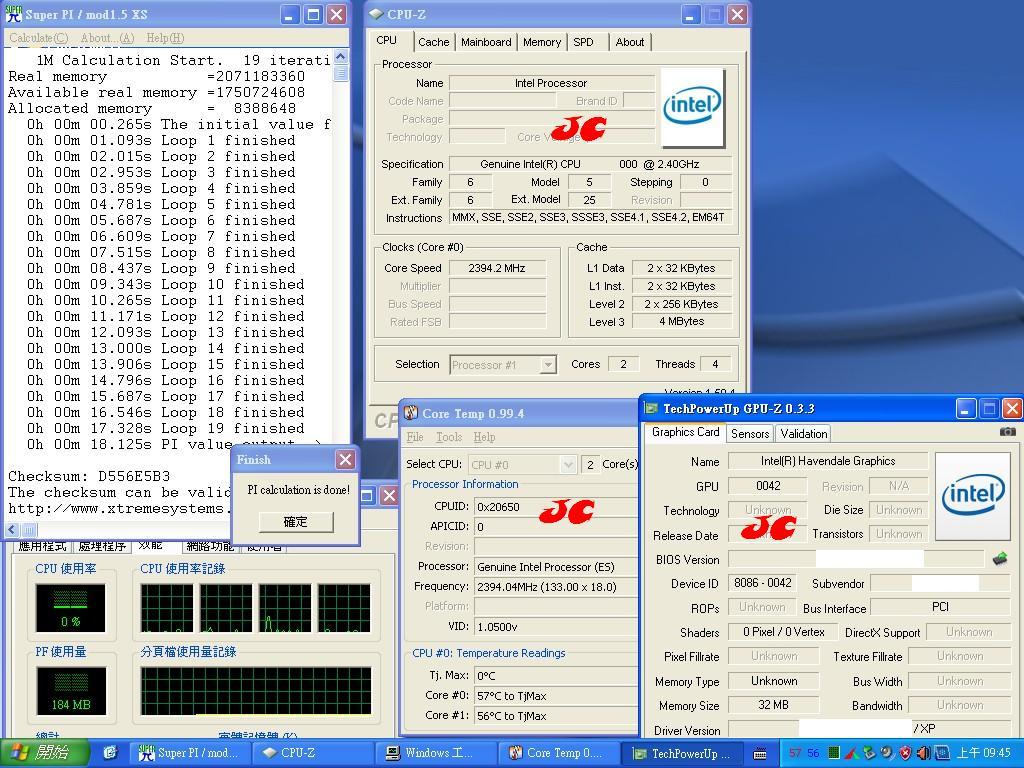The width and height of the screenshot is (1024, 768).
Task: Open the Tools menu in Core Temp
Action: 448,436
